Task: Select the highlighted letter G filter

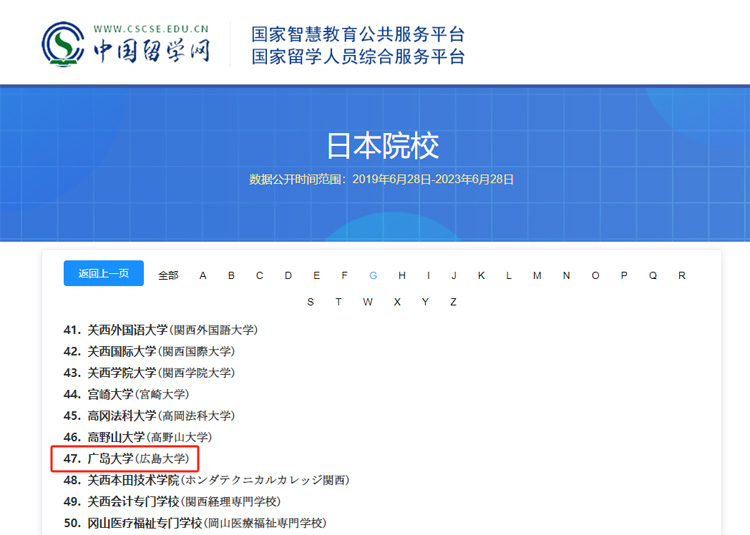Action: (373, 275)
